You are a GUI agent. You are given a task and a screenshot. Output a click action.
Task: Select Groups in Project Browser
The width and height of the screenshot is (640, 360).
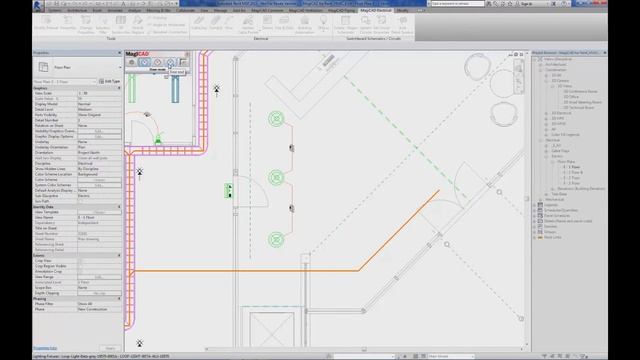pos(550,232)
